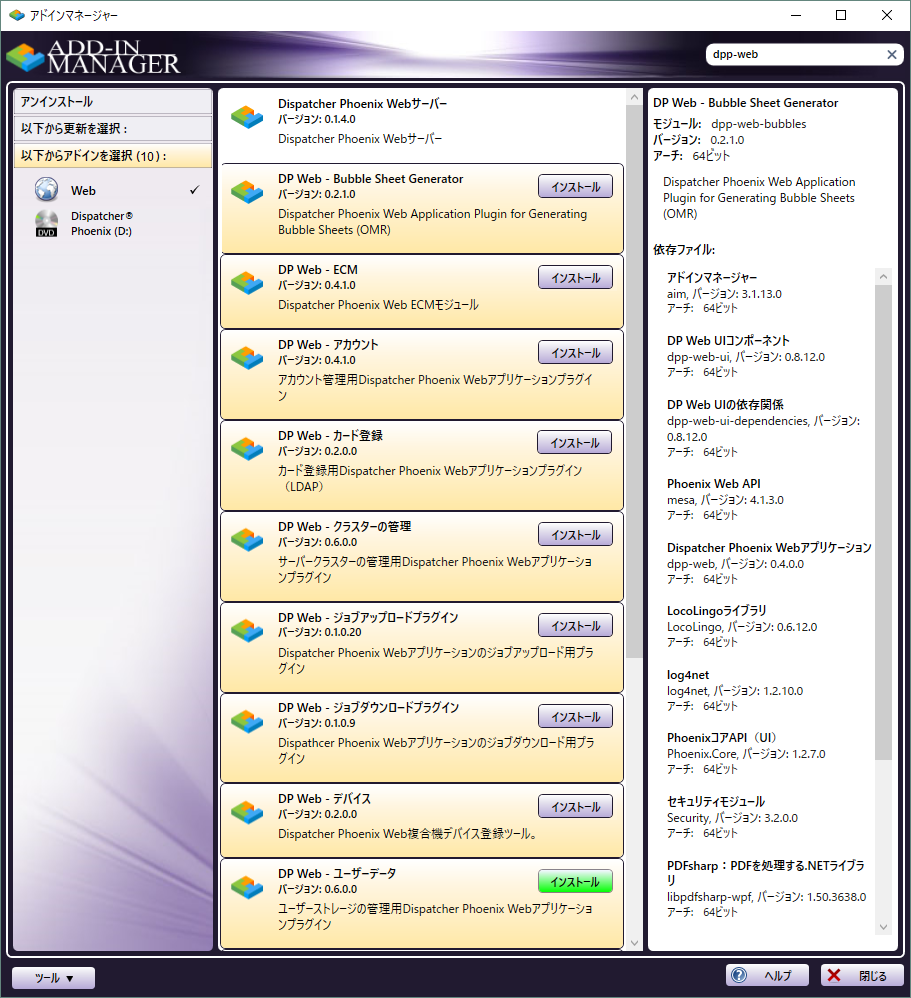Select the Web source entry
The image size is (911, 998).
point(117,190)
